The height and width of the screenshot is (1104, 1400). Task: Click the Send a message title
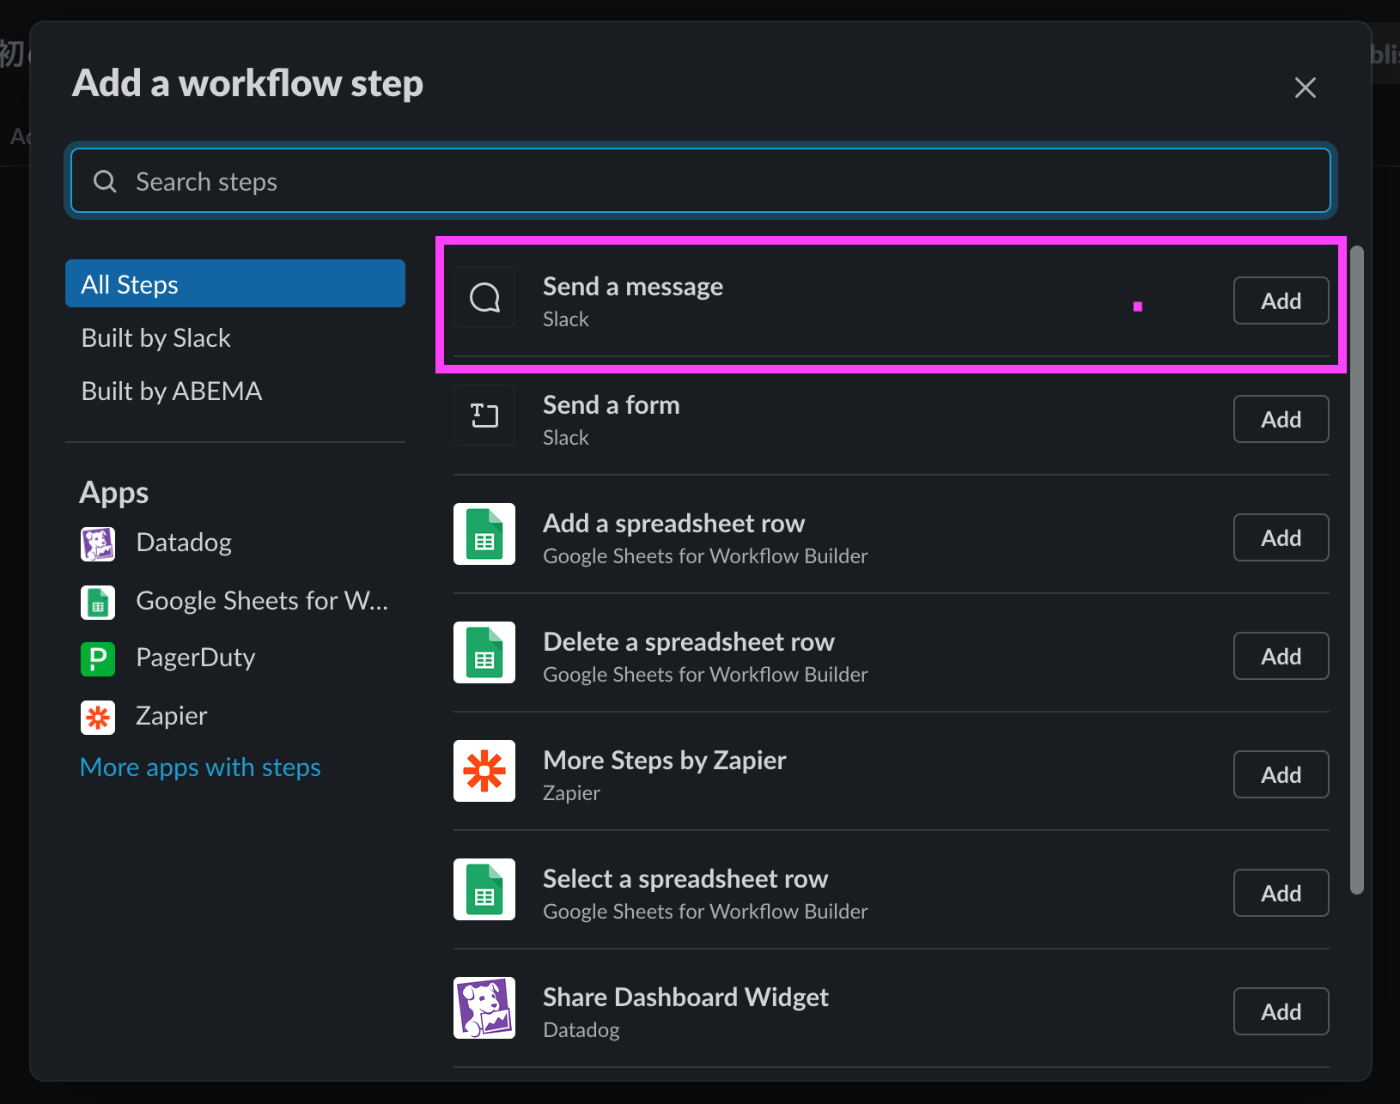(x=633, y=286)
